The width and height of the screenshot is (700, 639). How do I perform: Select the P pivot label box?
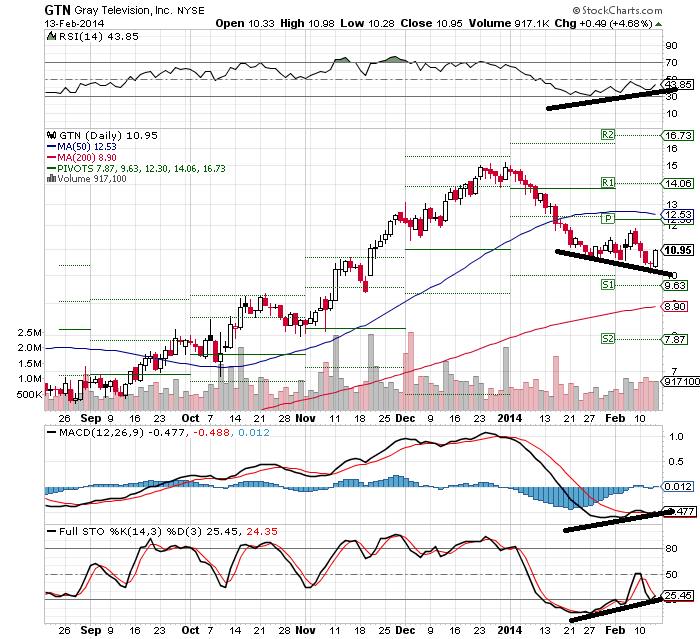pos(608,218)
